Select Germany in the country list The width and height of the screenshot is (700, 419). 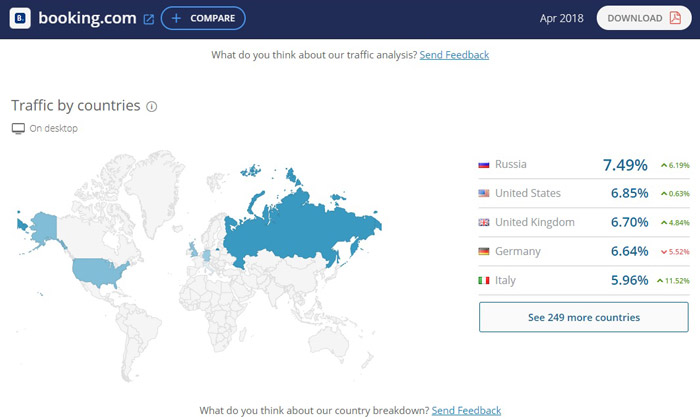click(x=518, y=251)
